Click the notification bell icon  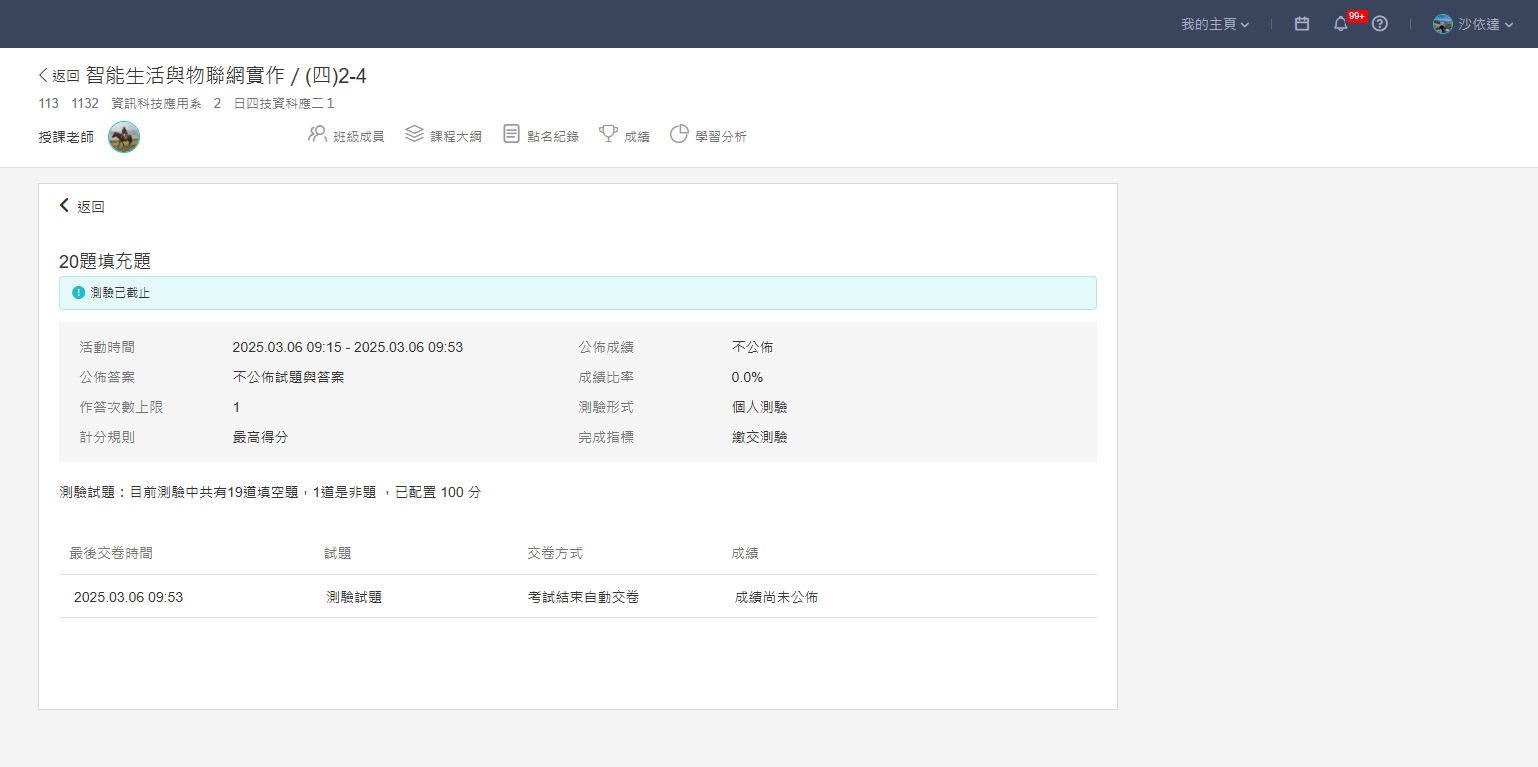point(1341,24)
